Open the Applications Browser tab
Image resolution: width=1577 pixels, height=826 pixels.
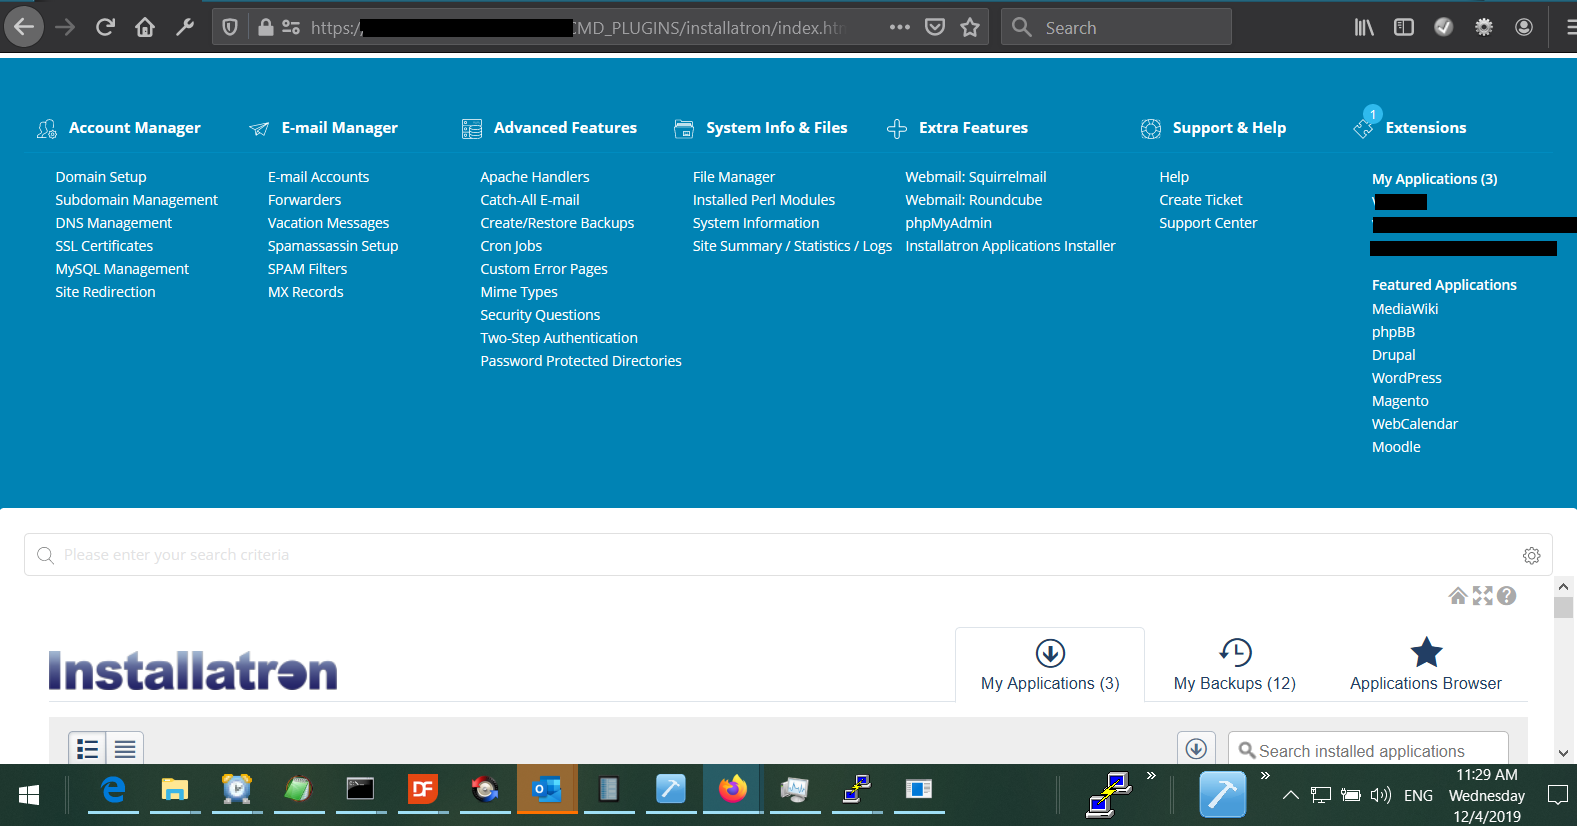[1426, 665]
